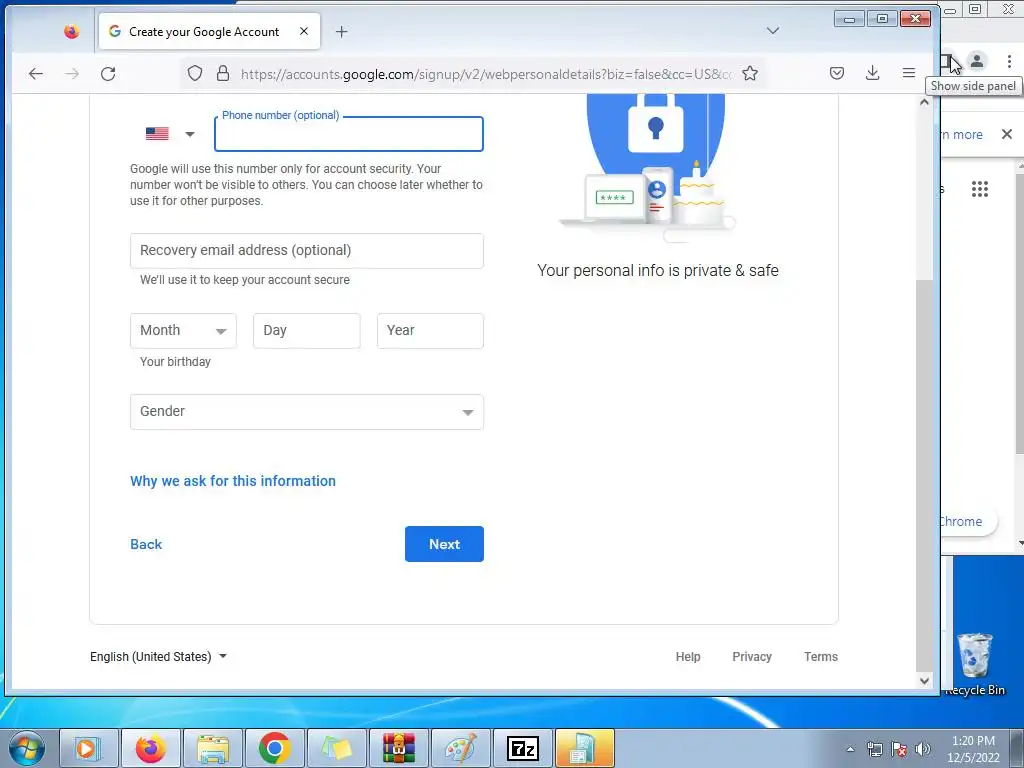1024x768 pixels.
Task: Click the Day input field
Action: pyautogui.click(x=307, y=330)
